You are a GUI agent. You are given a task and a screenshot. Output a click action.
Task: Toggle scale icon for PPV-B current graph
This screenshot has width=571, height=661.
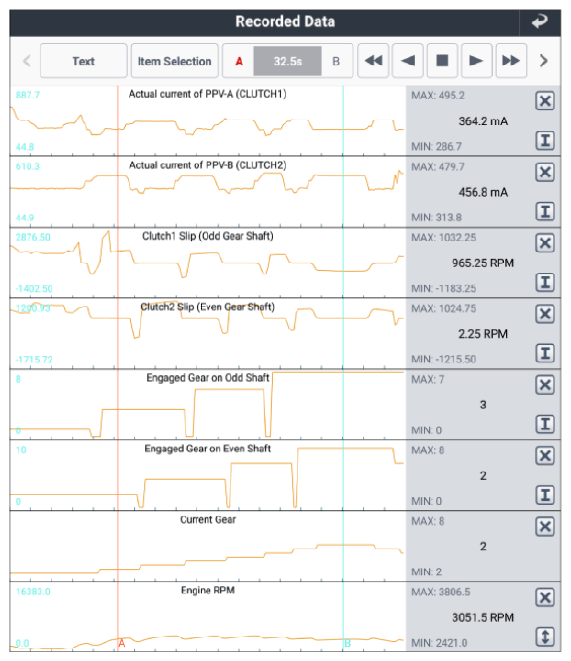[544, 211]
